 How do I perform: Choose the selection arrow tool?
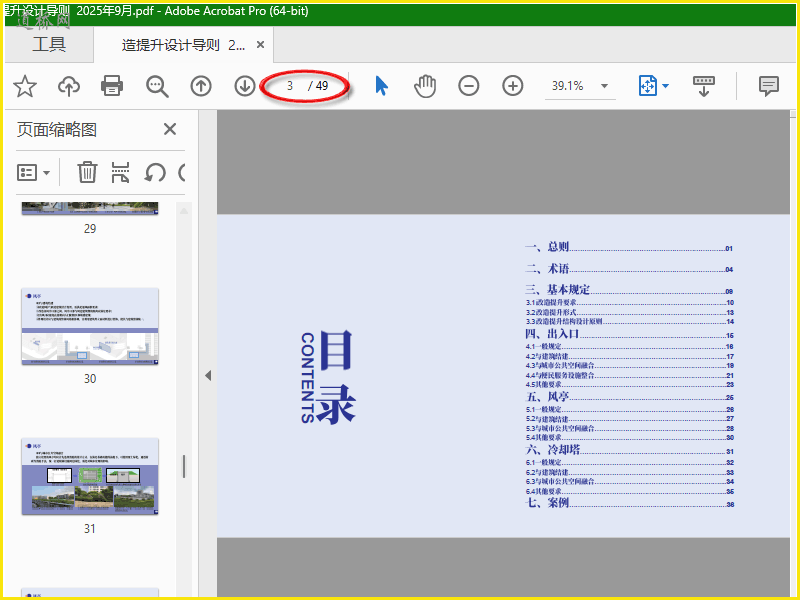(x=381, y=86)
